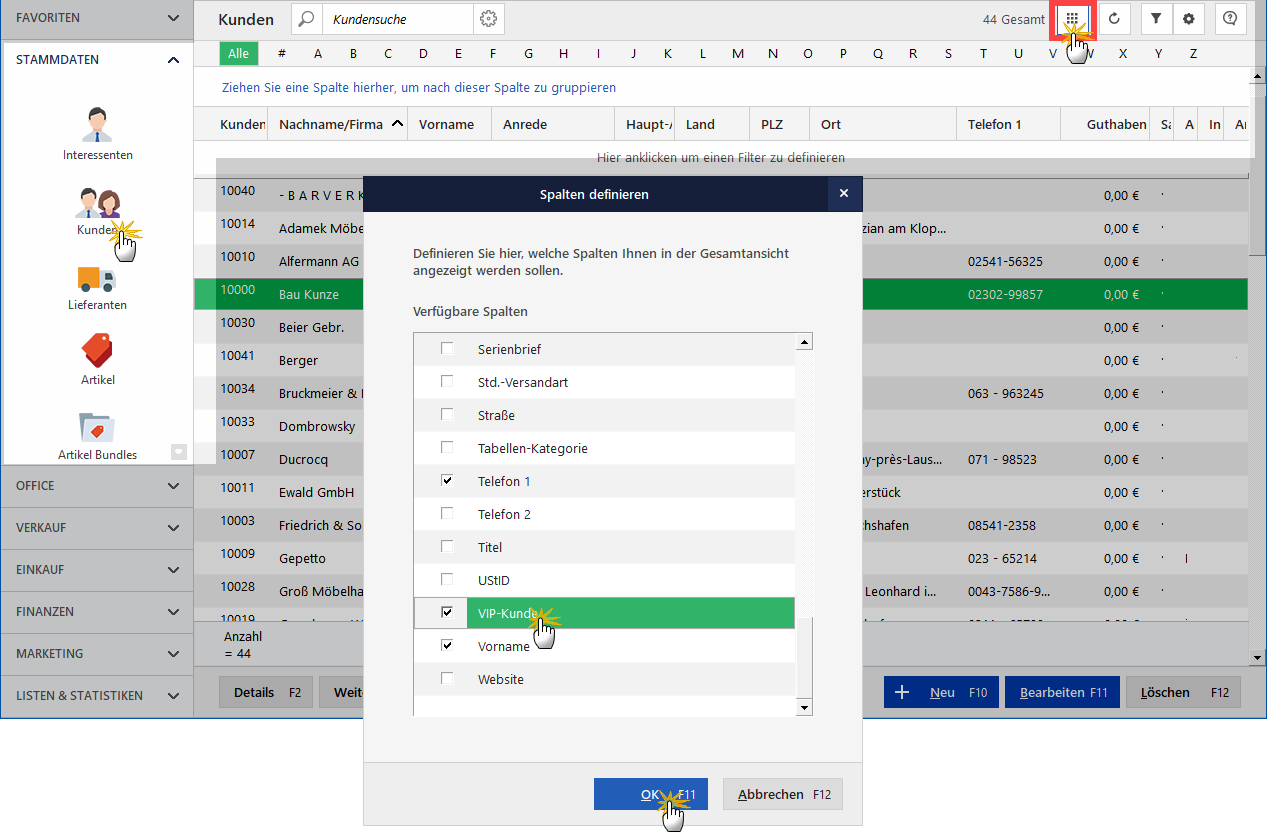
Task: Toggle Std.-Versandart column checkbox
Action: point(447,382)
